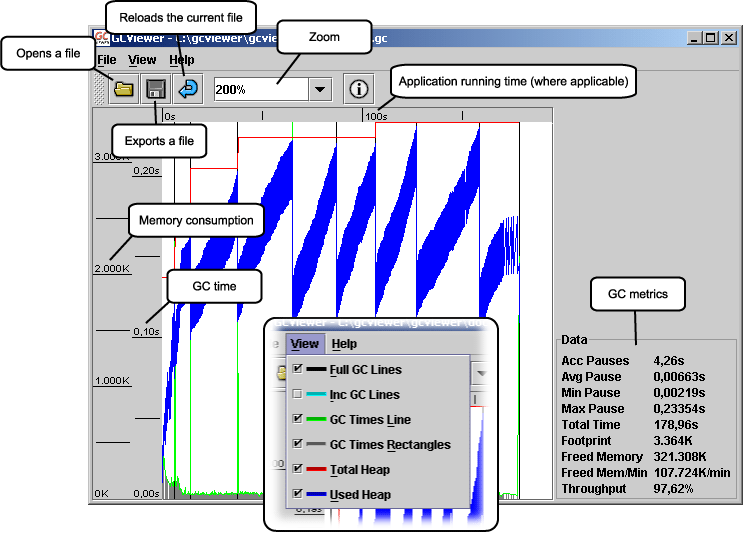Maximize the GCViewer window
743x535 pixels.
coord(711,37)
